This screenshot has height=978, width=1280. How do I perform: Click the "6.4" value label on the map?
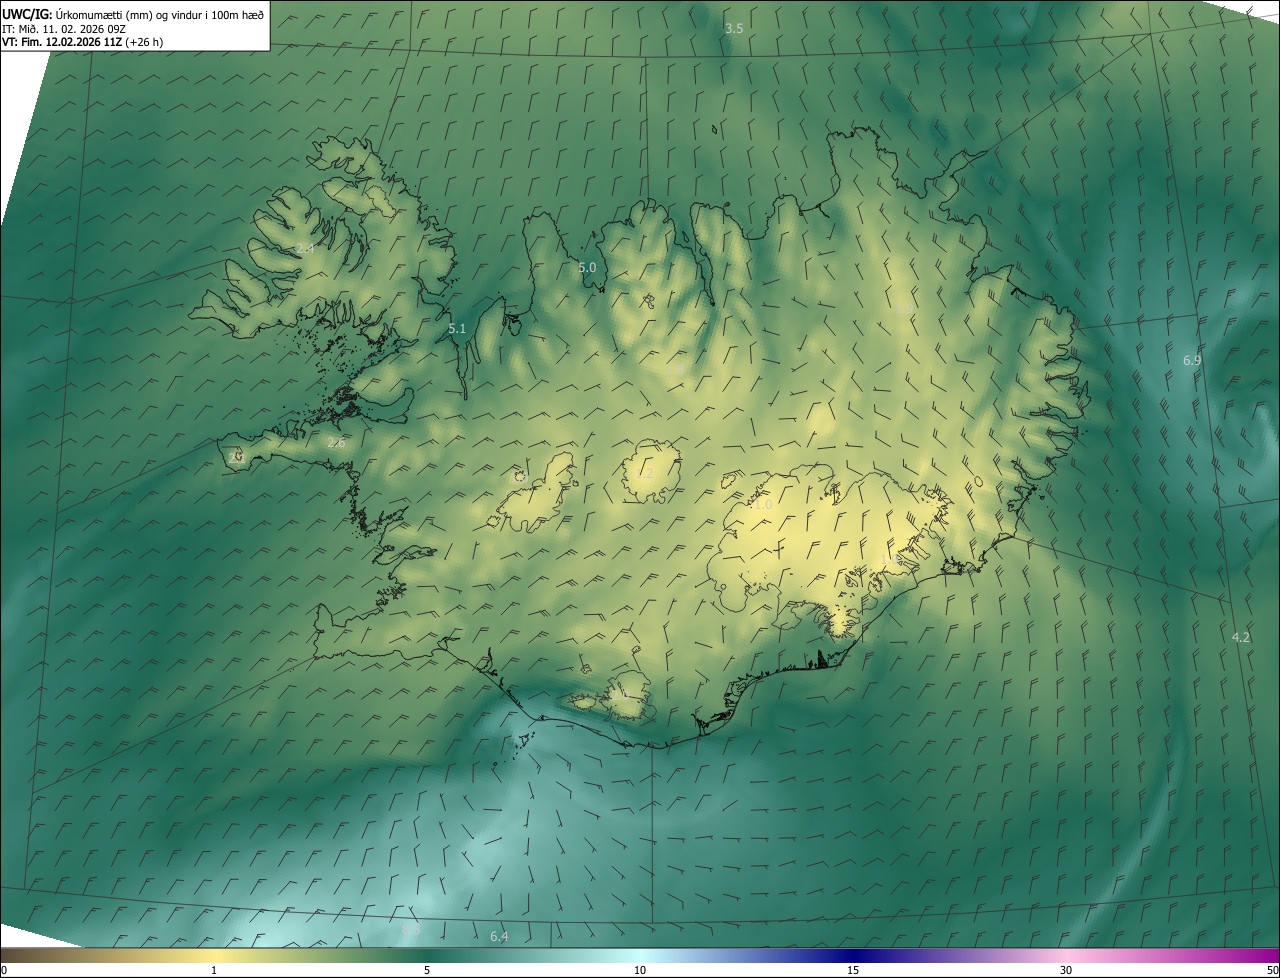click(499, 936)
